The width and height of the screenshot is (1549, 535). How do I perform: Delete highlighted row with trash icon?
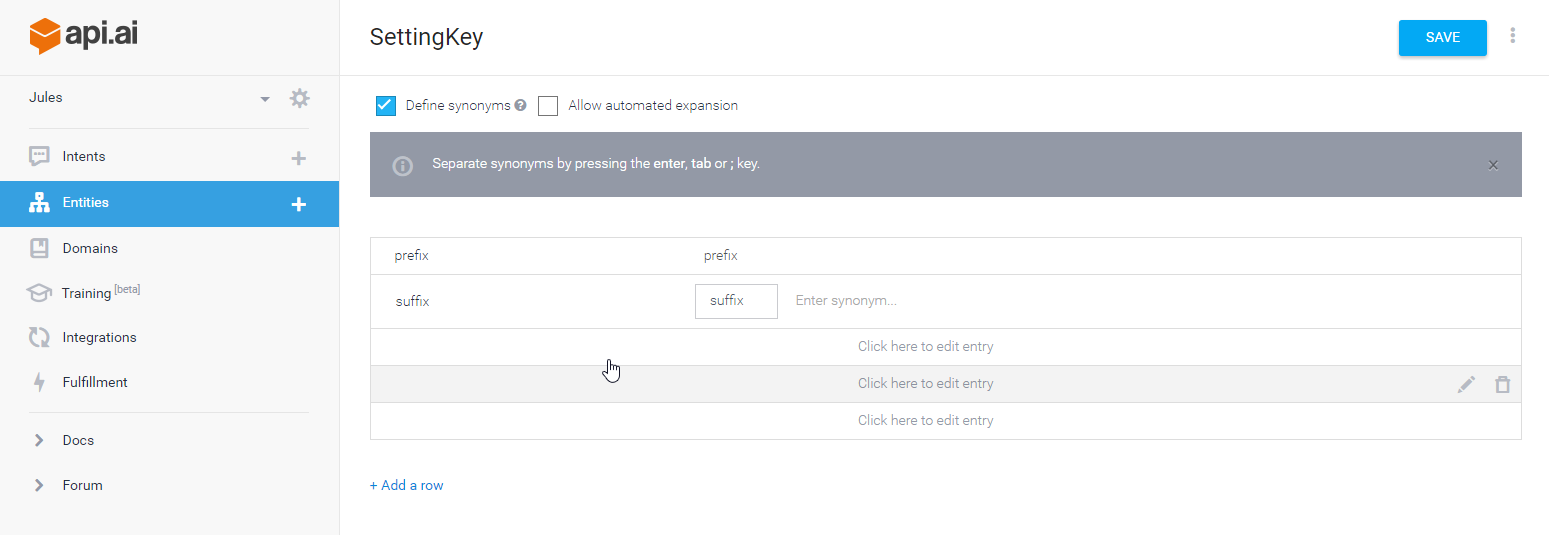1502,384
